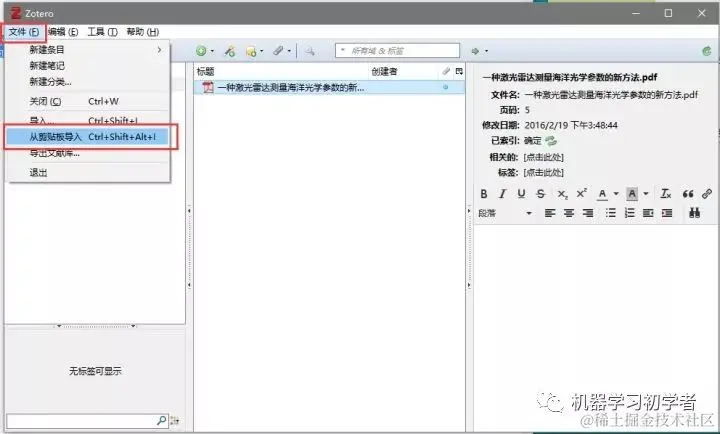Click [点击此处] next to 相关的
The height and width of the screenshot is (434, 720).
(544, 157)
